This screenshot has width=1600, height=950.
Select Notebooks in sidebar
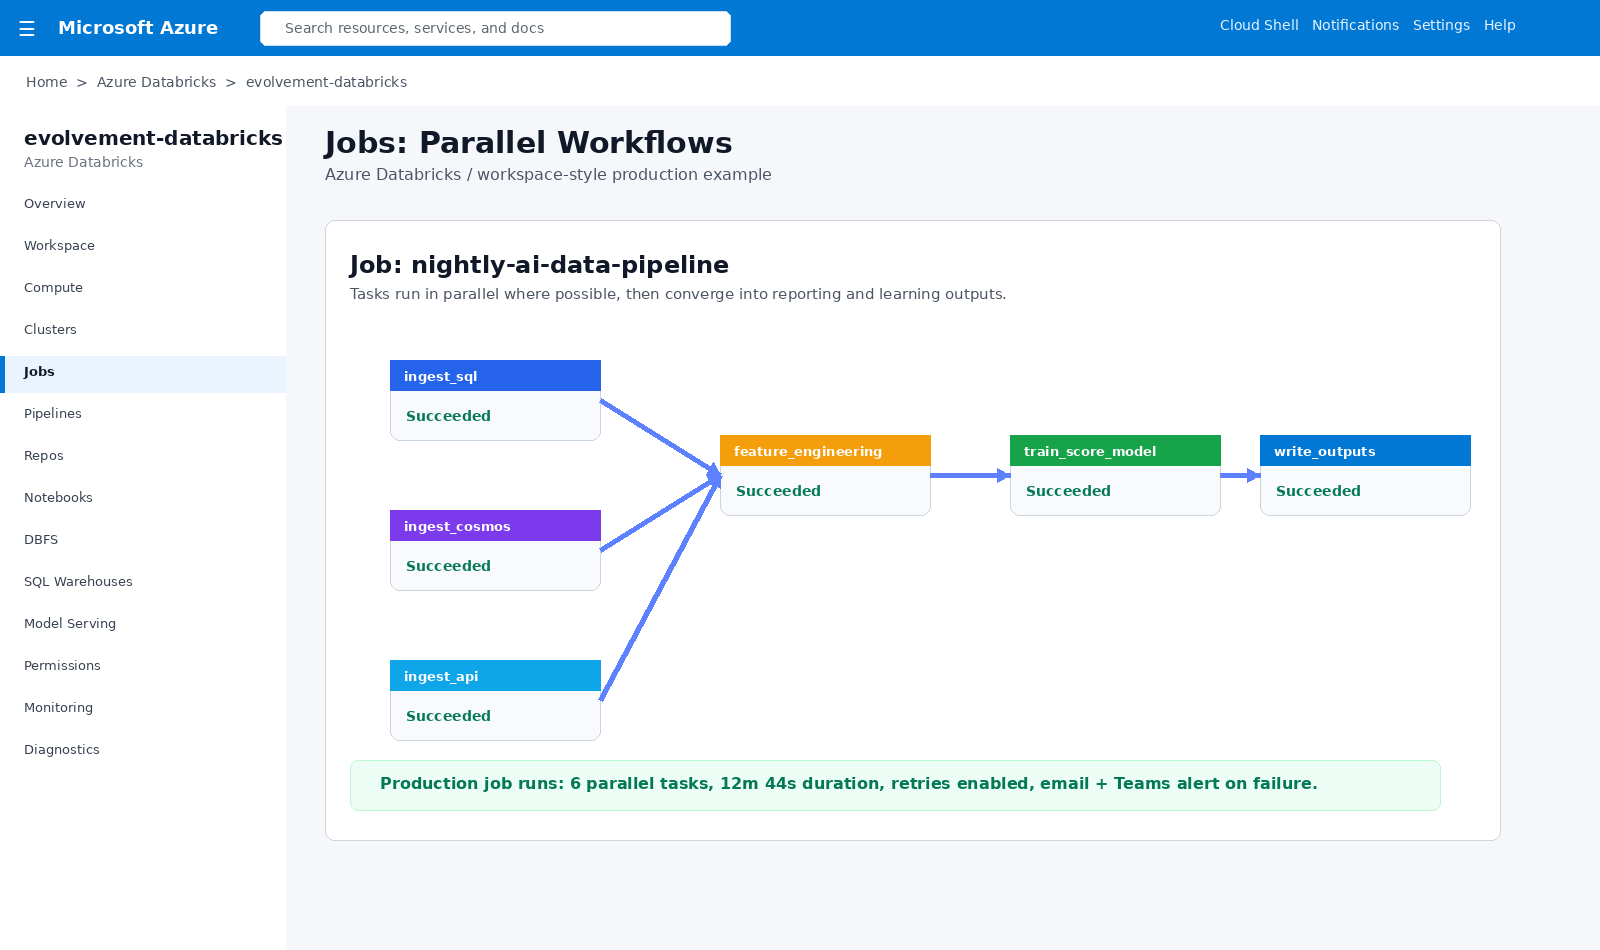[x=143, y=497]
